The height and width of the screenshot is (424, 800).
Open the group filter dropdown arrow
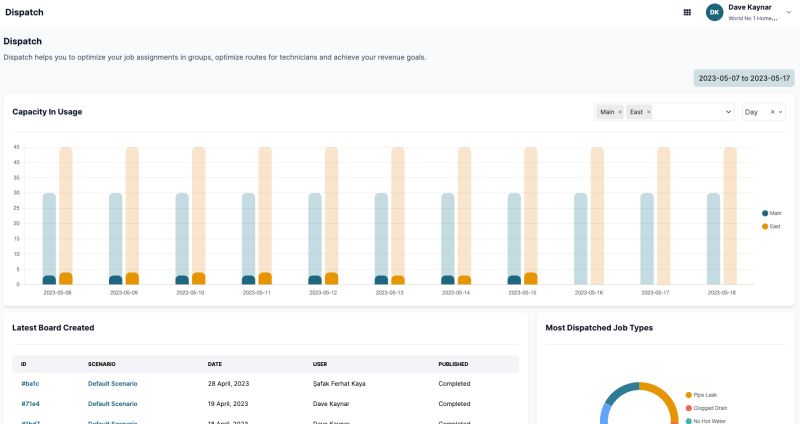click(x=728, y=112)
